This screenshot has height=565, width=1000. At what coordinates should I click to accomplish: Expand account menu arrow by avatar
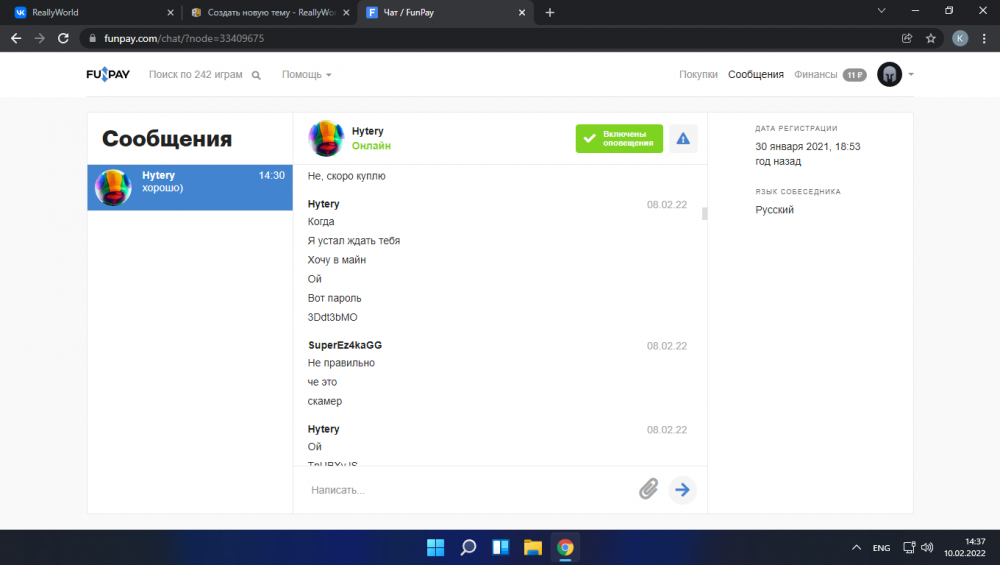(x=911, y=75)
